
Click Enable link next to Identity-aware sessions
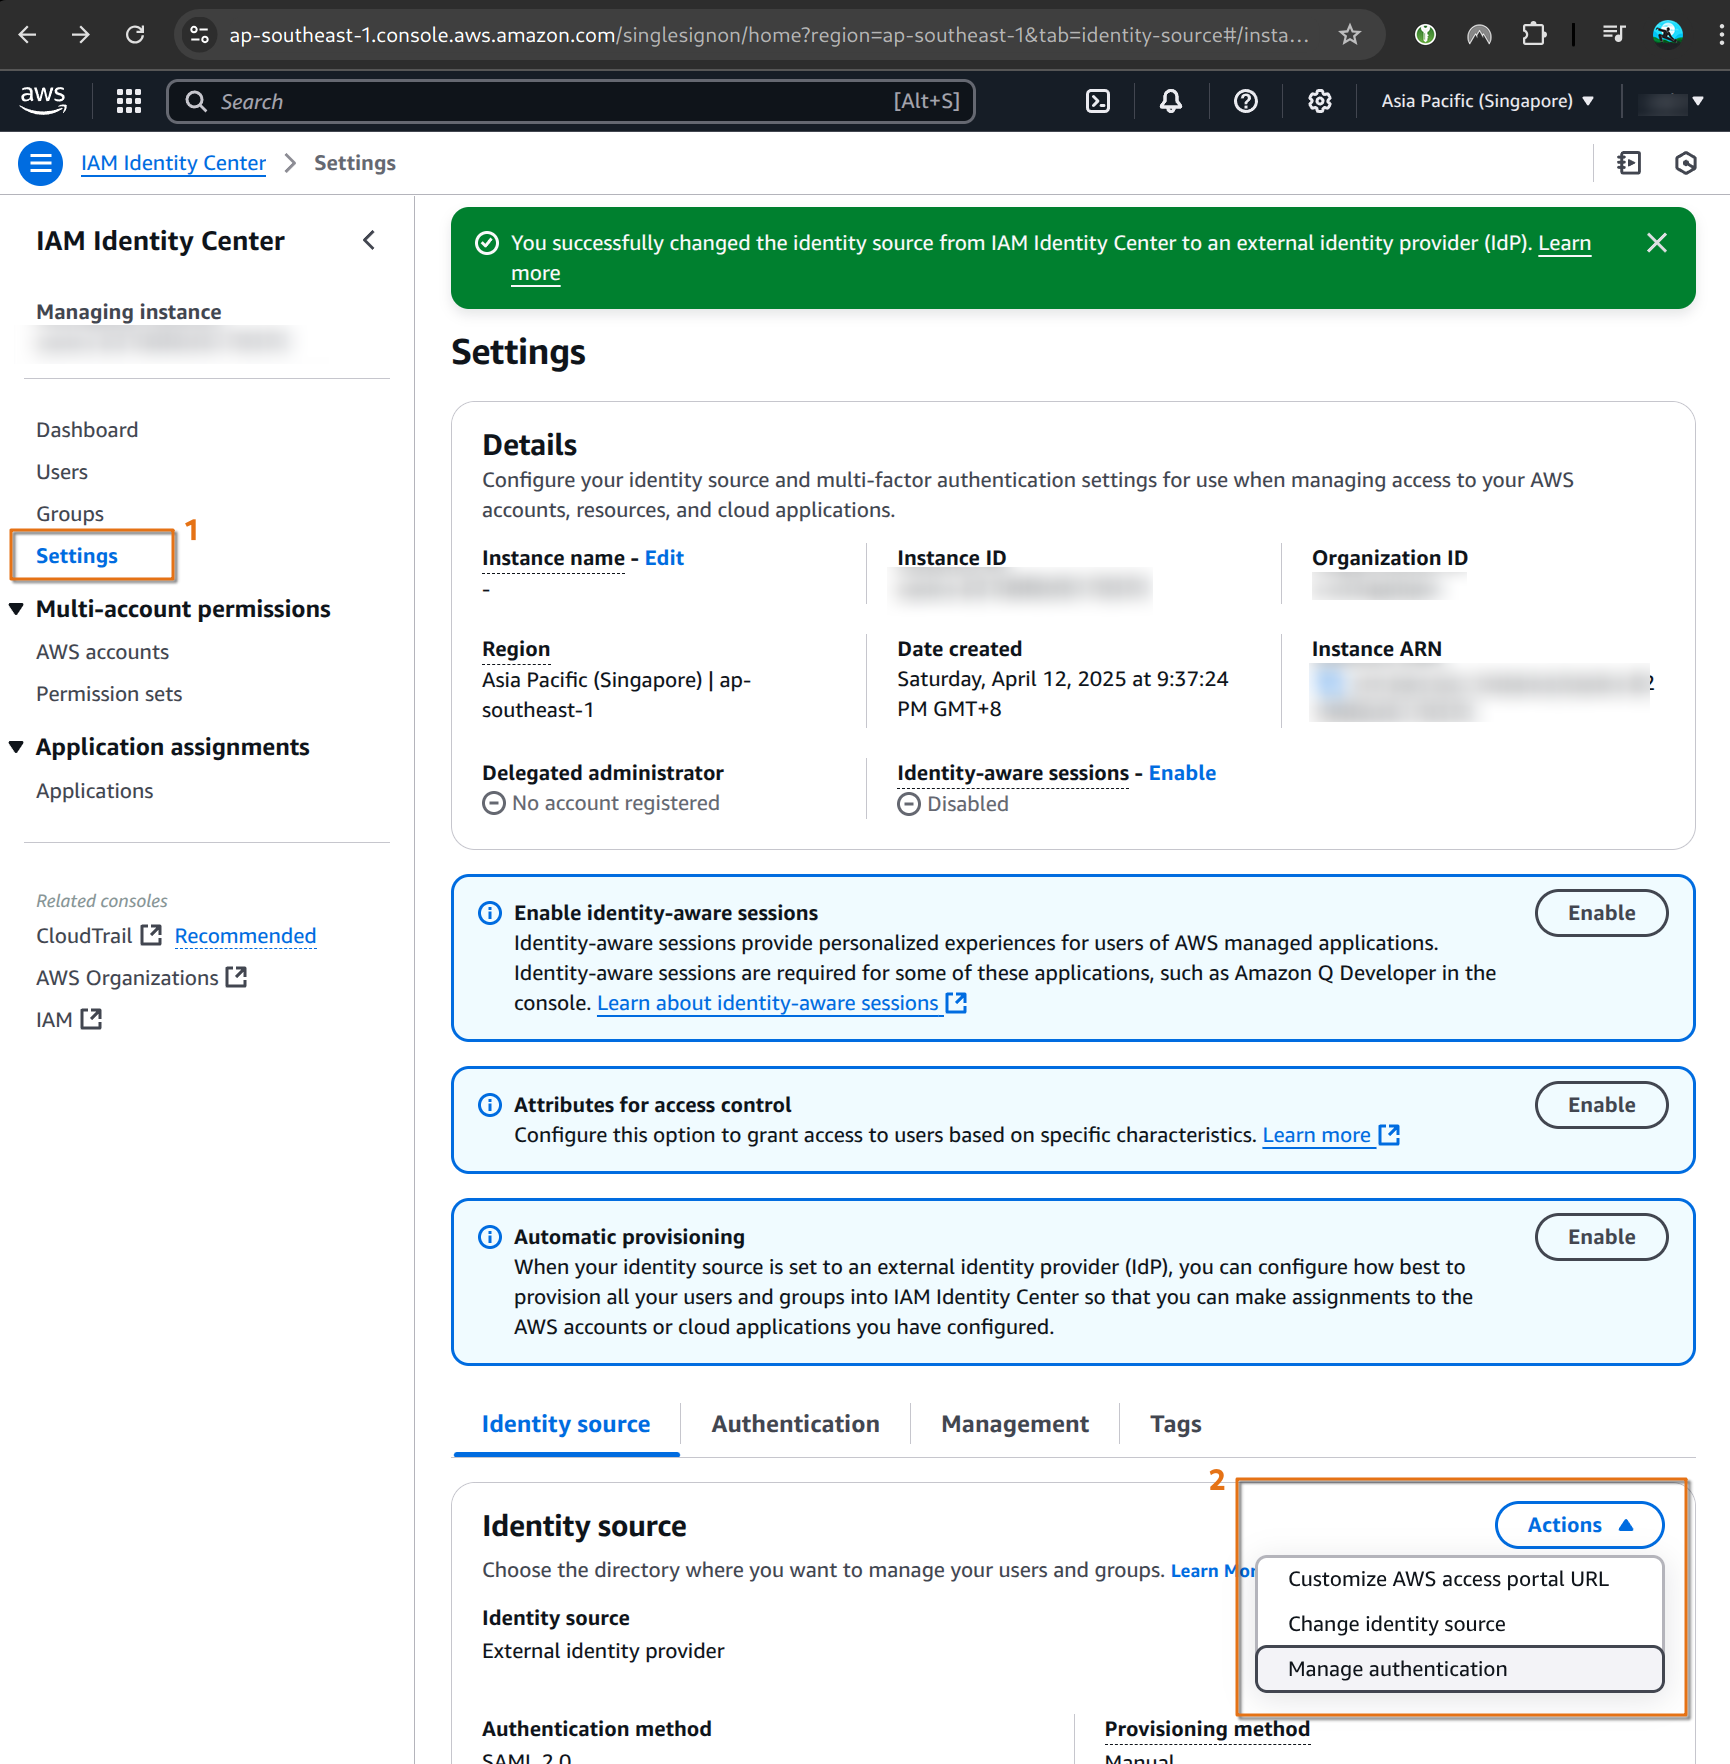[x=1182, y=773]
